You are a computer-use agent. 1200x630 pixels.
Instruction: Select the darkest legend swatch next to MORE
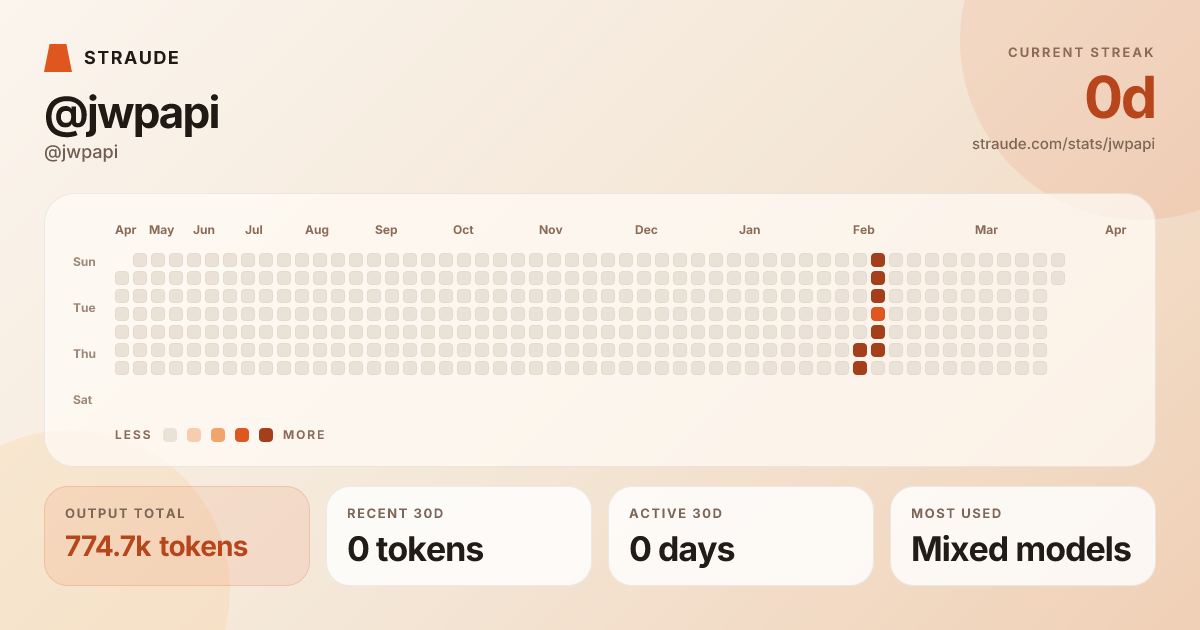tap(266, 435)
